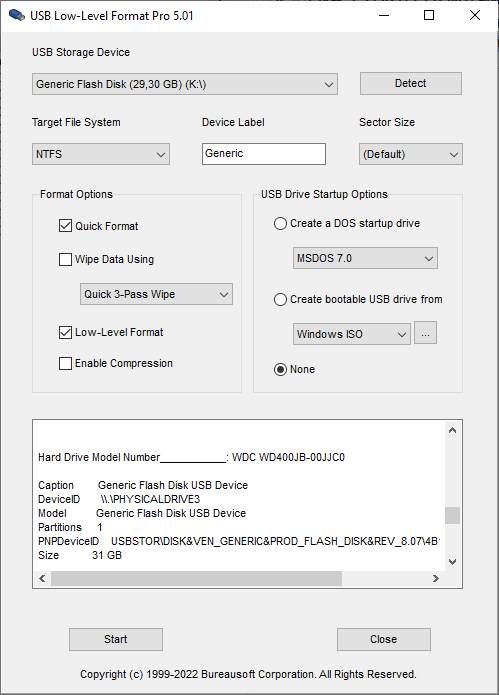This screenshot has width=499, height=695.
Task: Click the PNPDeviceID USBSTOR log line
Action: pos(239,541)
